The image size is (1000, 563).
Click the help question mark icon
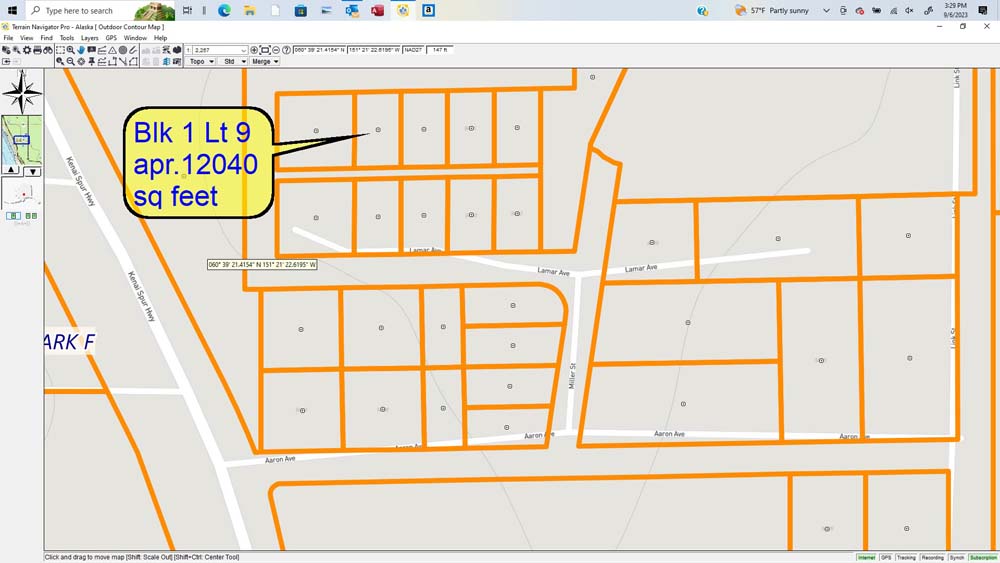coord(287,50)
